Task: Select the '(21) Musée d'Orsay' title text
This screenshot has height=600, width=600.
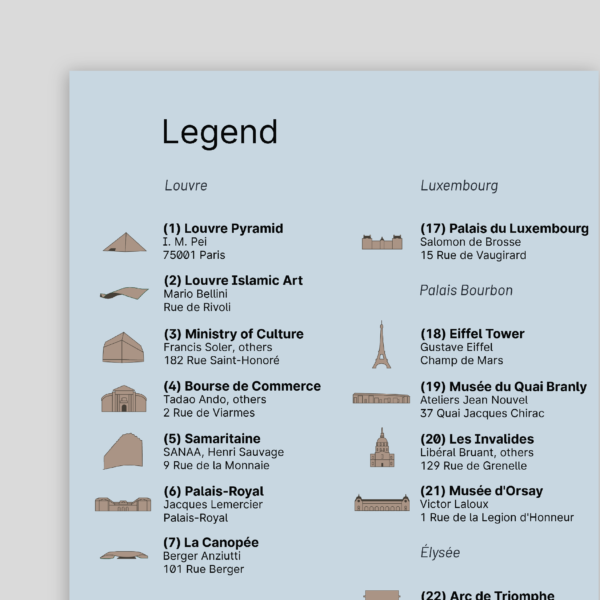Action: pos(481,491)
